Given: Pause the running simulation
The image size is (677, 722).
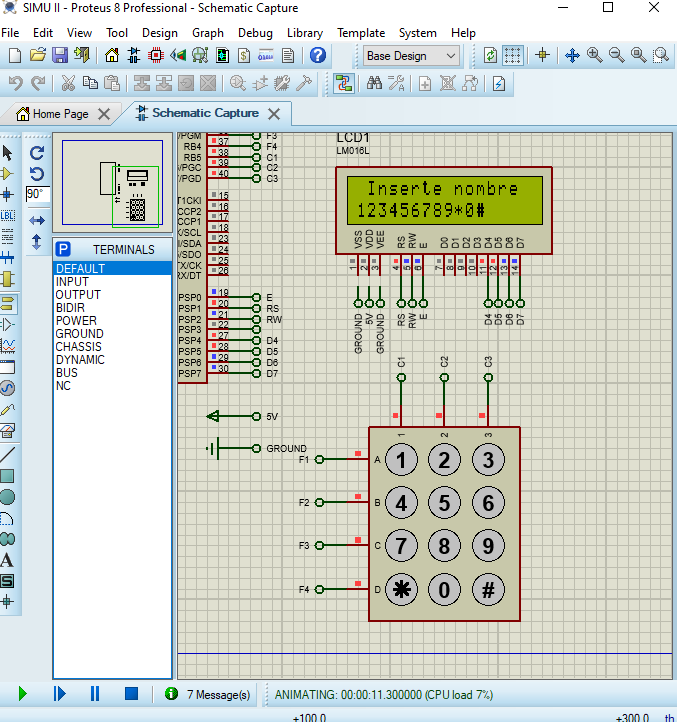Looking at the screenshot, I should point(95,693).
